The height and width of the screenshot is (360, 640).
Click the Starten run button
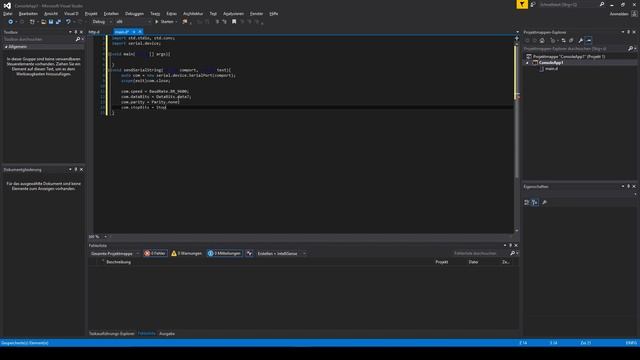(164, 22)
